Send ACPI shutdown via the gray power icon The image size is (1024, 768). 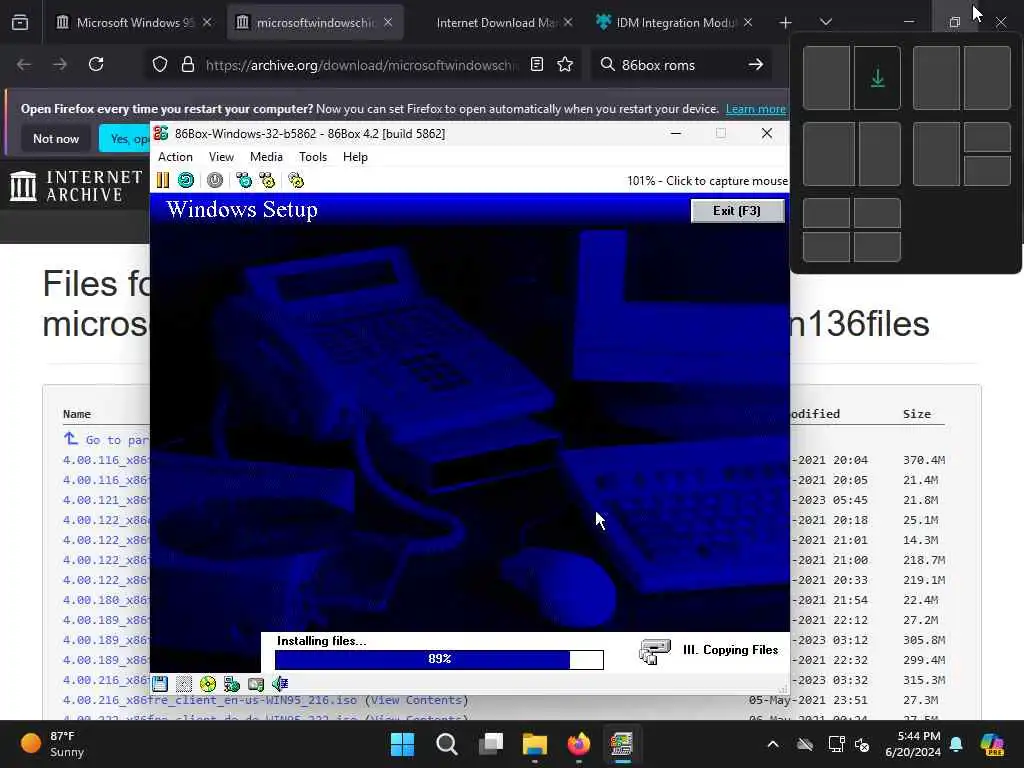pyautogui.click(x=215, y=180)
